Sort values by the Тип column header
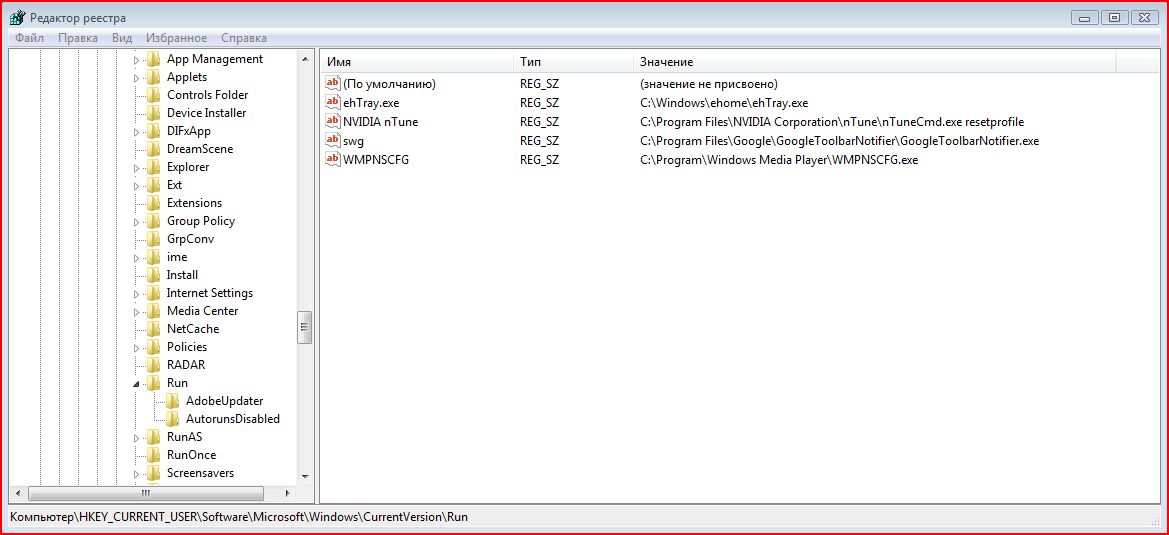The height and width of the screenshot is (535, 1169). pyautogui.click(x=573, y=62)
